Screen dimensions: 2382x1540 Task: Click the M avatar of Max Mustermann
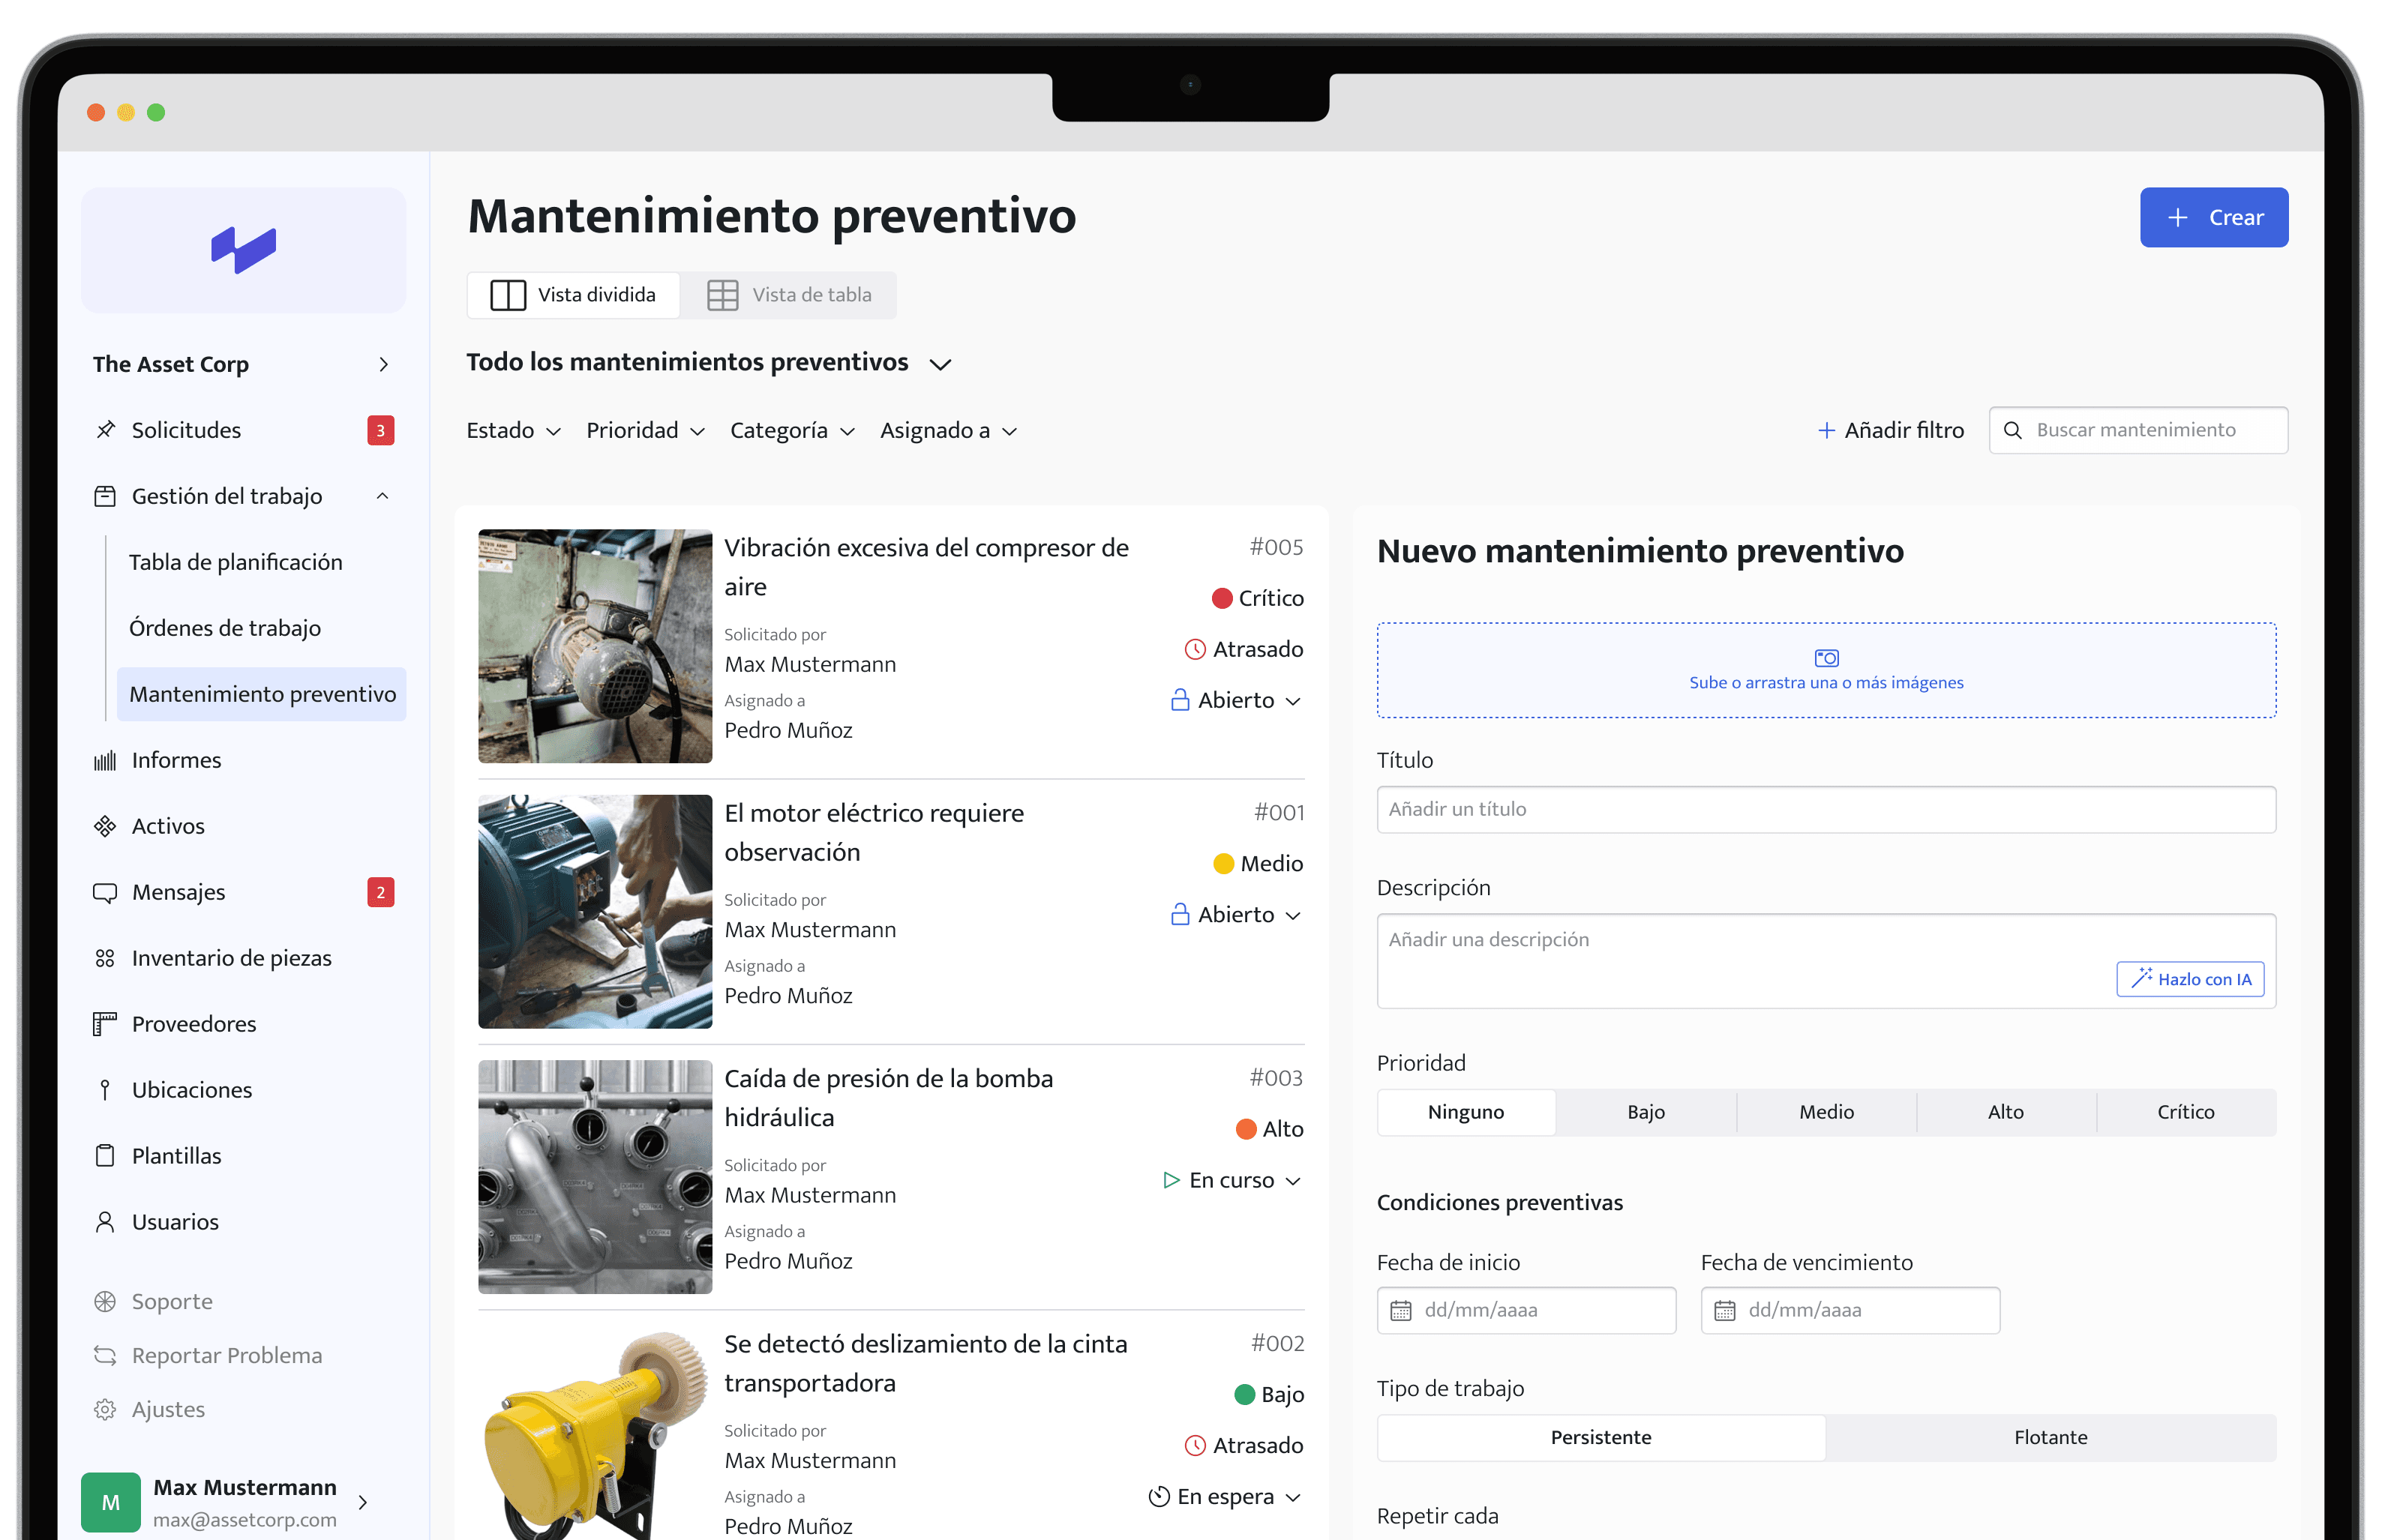(x=111, y=1502)
